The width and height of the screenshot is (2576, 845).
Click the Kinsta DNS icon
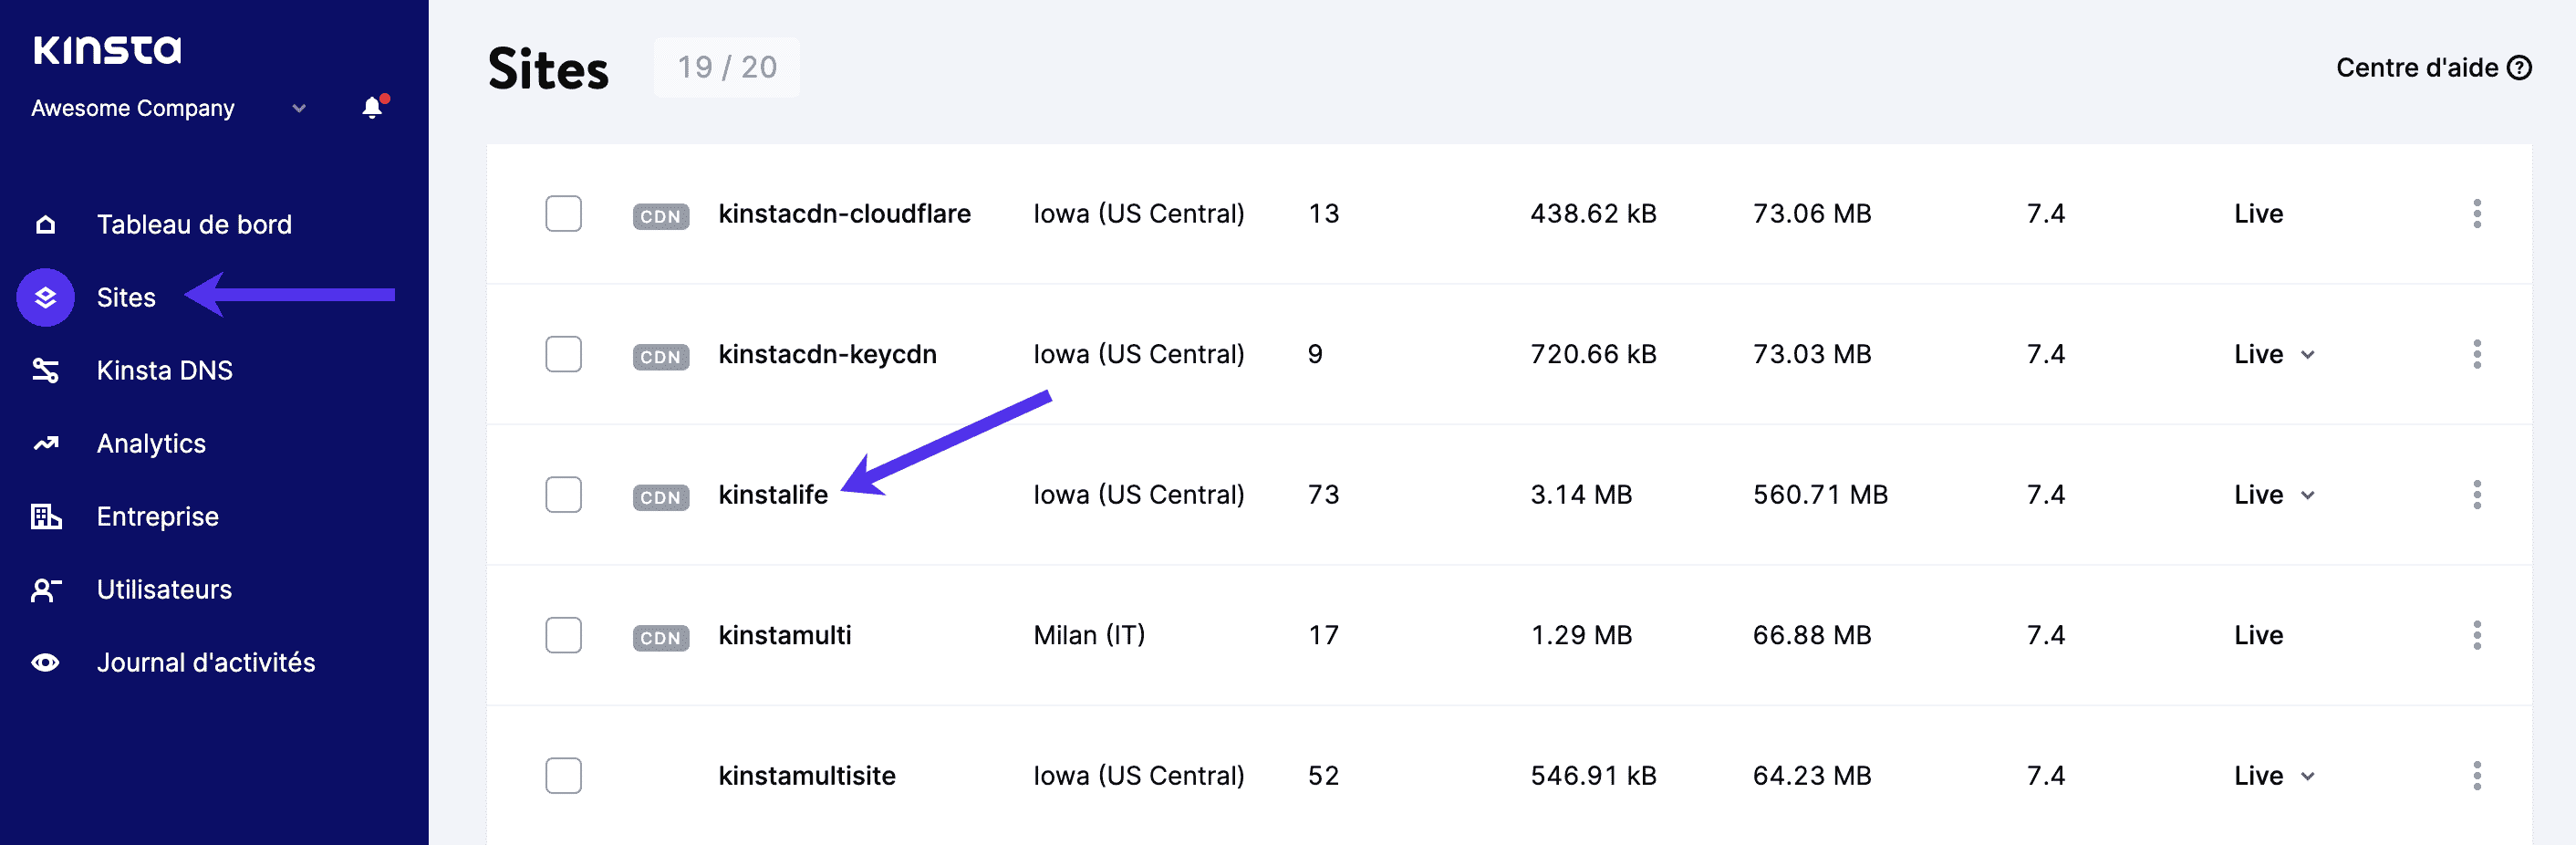tap(46, 370)
